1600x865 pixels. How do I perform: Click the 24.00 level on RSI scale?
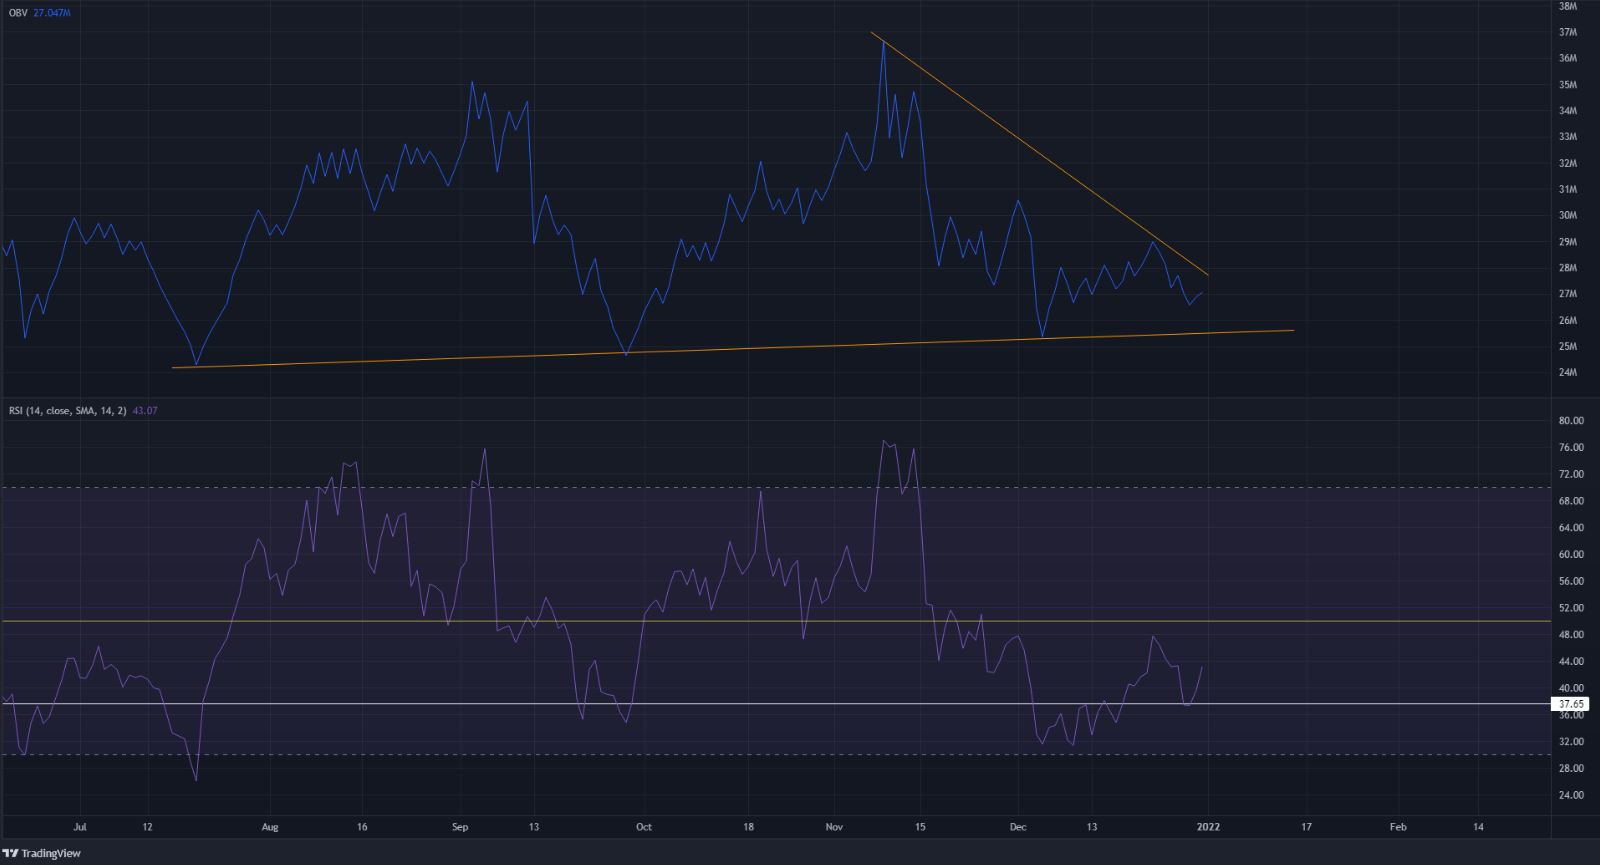(x=1571, y=795)
